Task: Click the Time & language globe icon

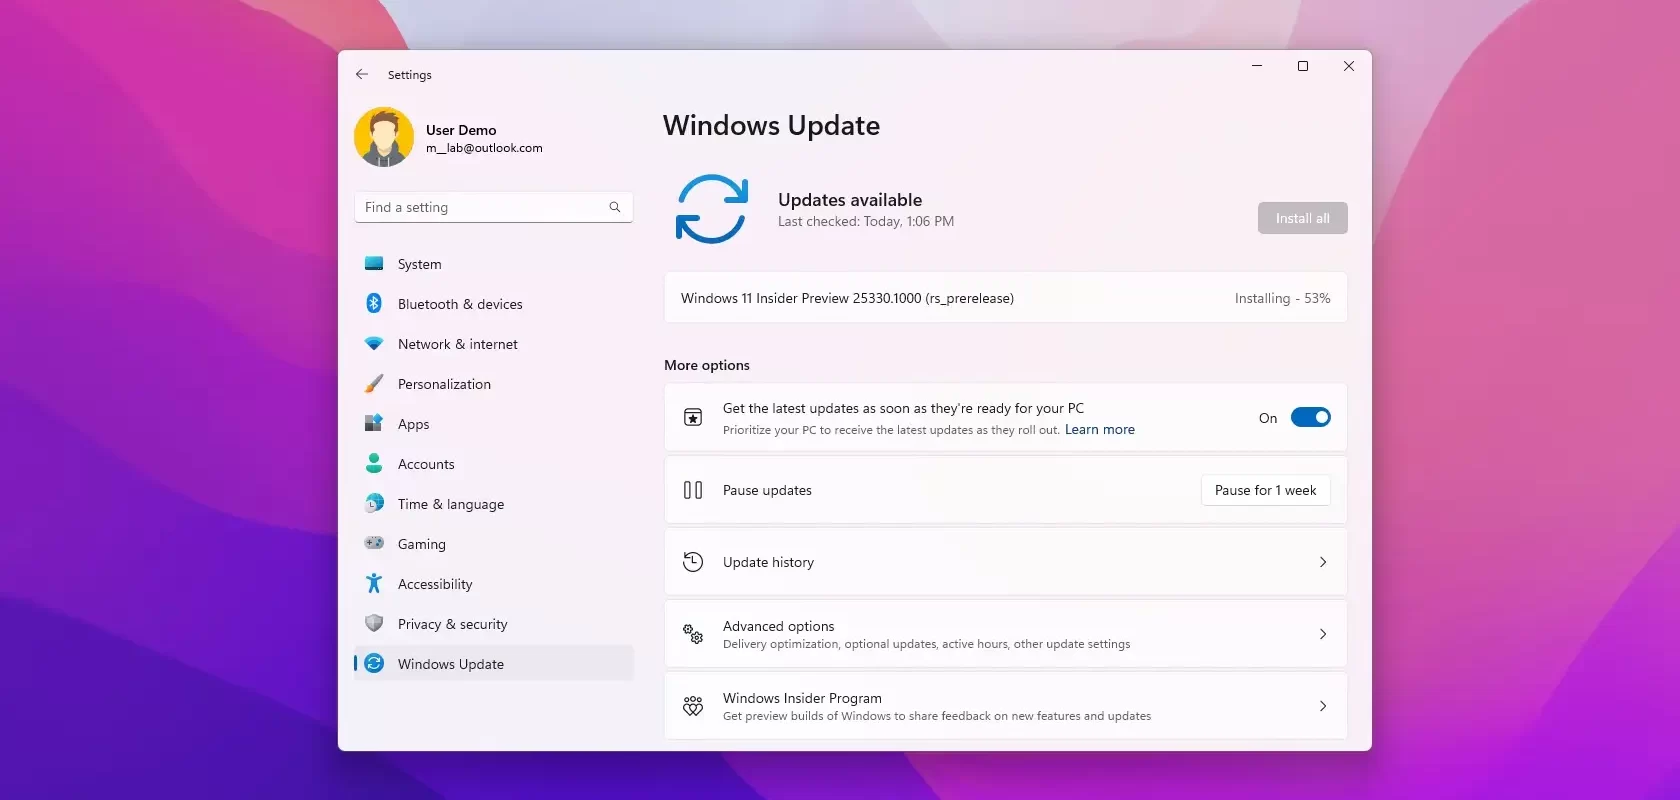Action: [x=374, y=503]
